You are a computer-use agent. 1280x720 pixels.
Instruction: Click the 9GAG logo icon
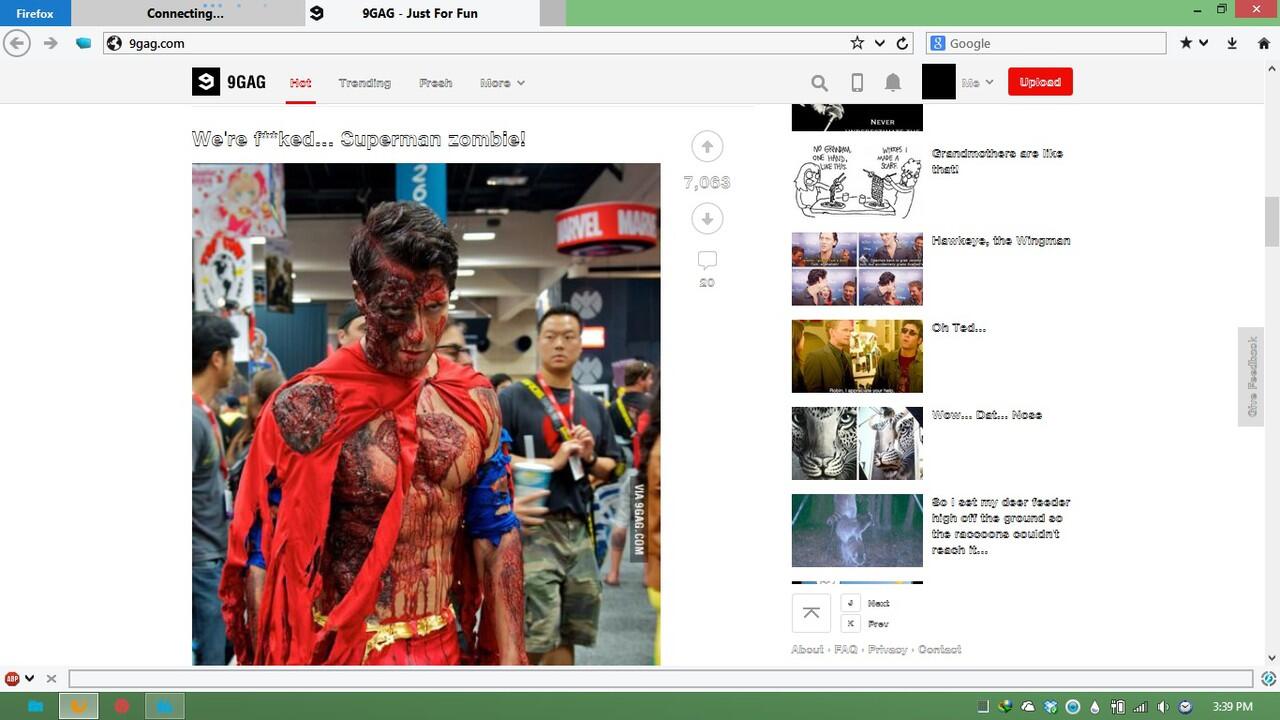pyautogui.click(x=206, y=82)
